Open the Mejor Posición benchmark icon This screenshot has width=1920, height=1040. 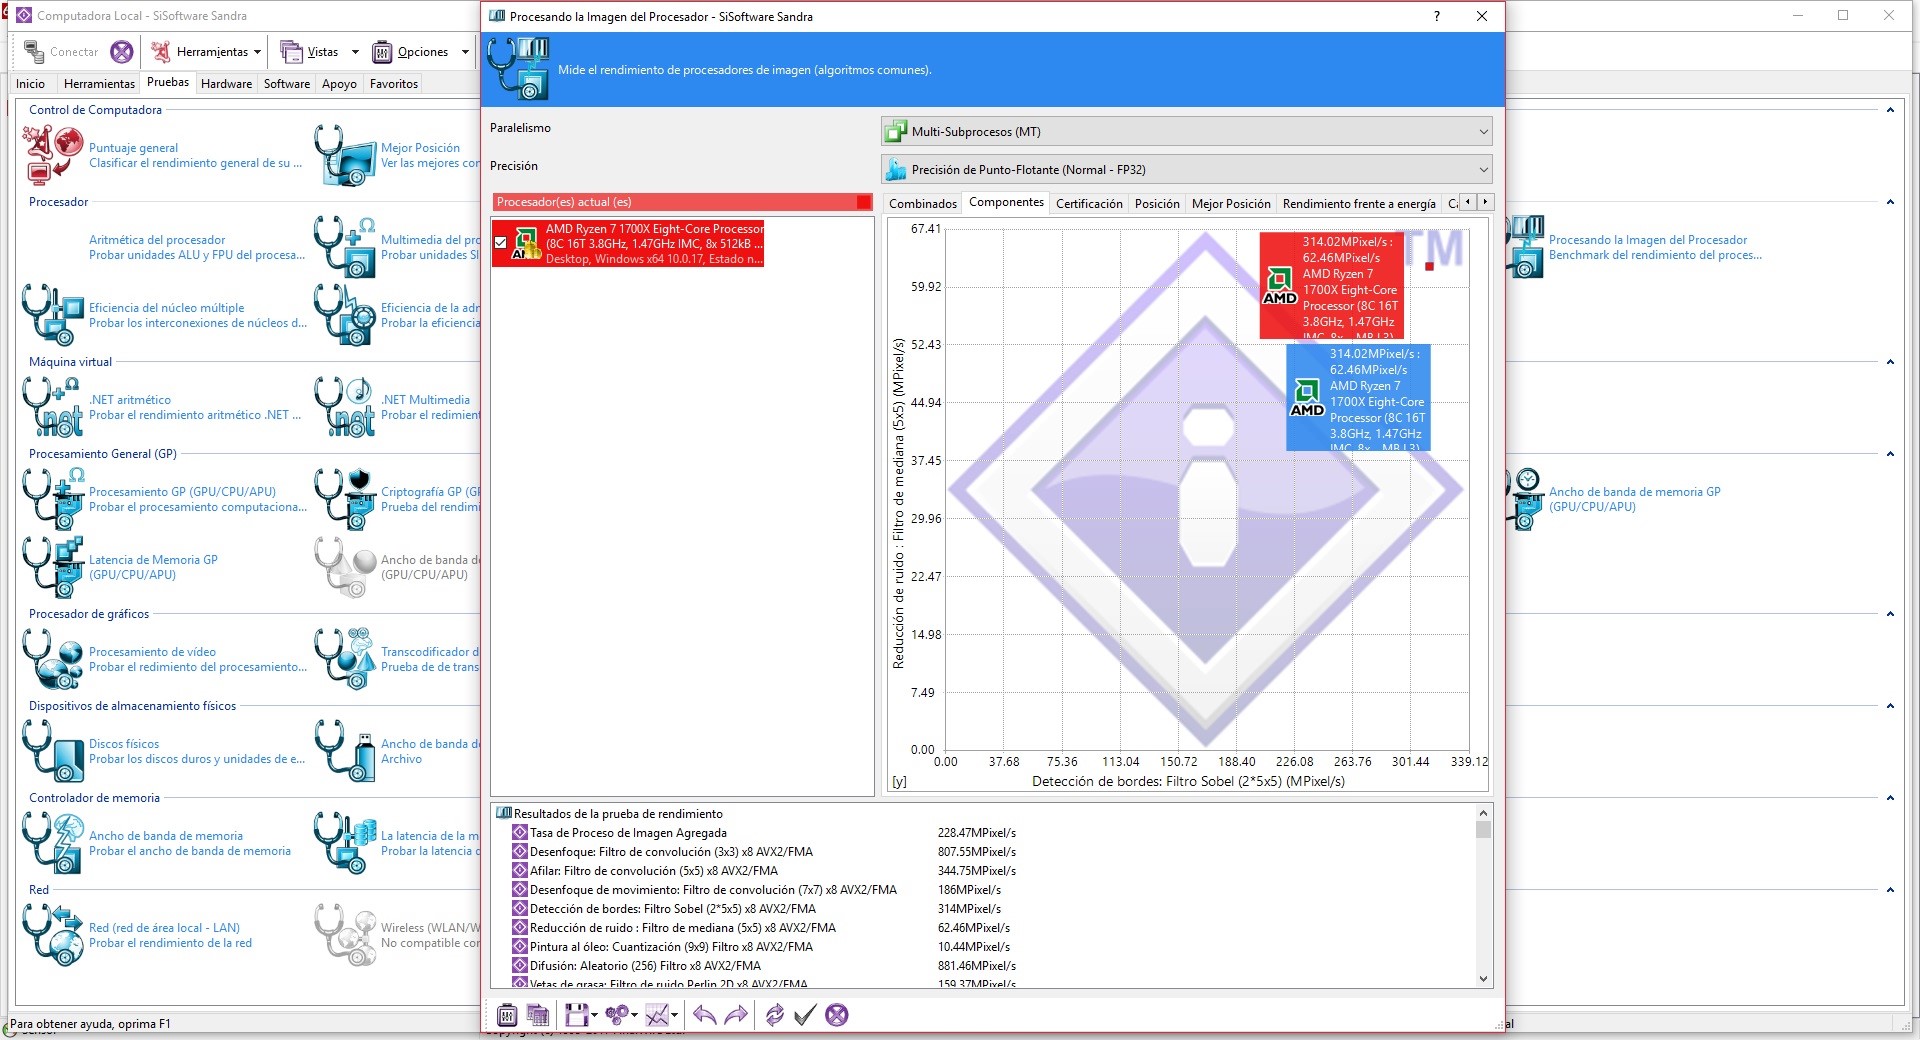click(345, 155)
